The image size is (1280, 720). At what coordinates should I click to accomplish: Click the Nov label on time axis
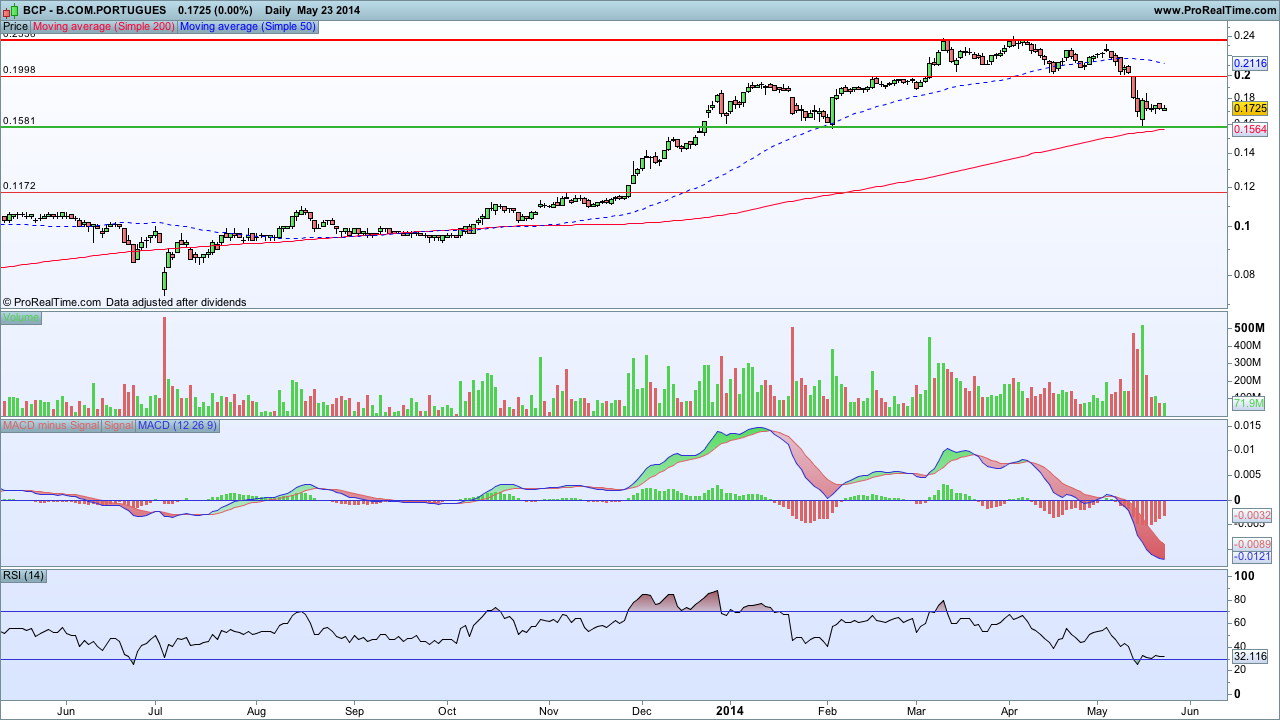(549, 711)
